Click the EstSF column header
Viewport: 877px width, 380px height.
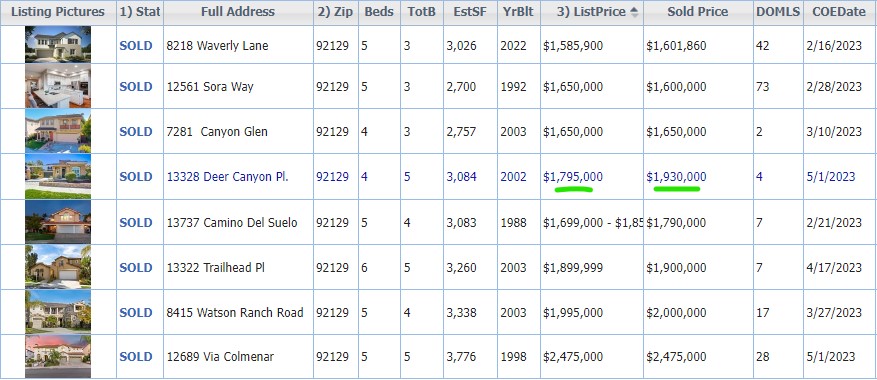tap(470, 12)
